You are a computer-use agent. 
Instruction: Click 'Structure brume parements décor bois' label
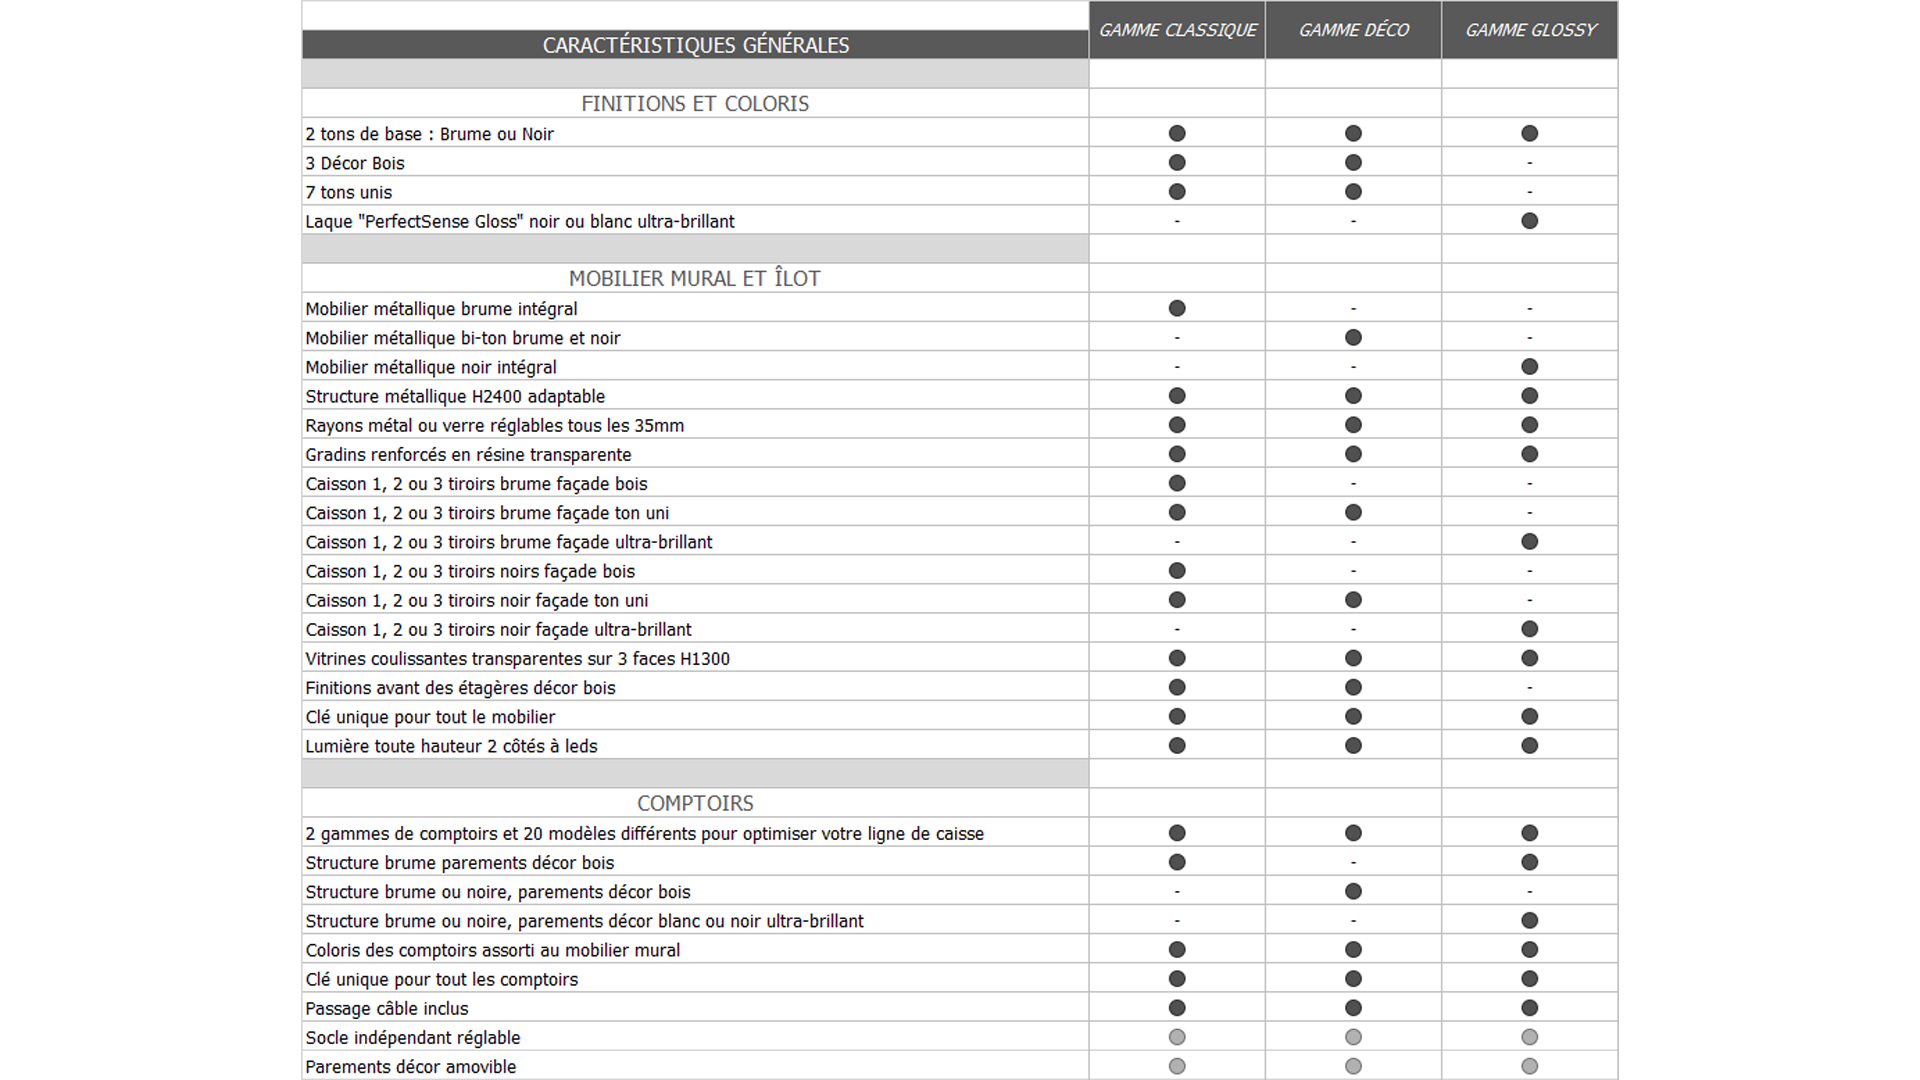tap(460, 863)
